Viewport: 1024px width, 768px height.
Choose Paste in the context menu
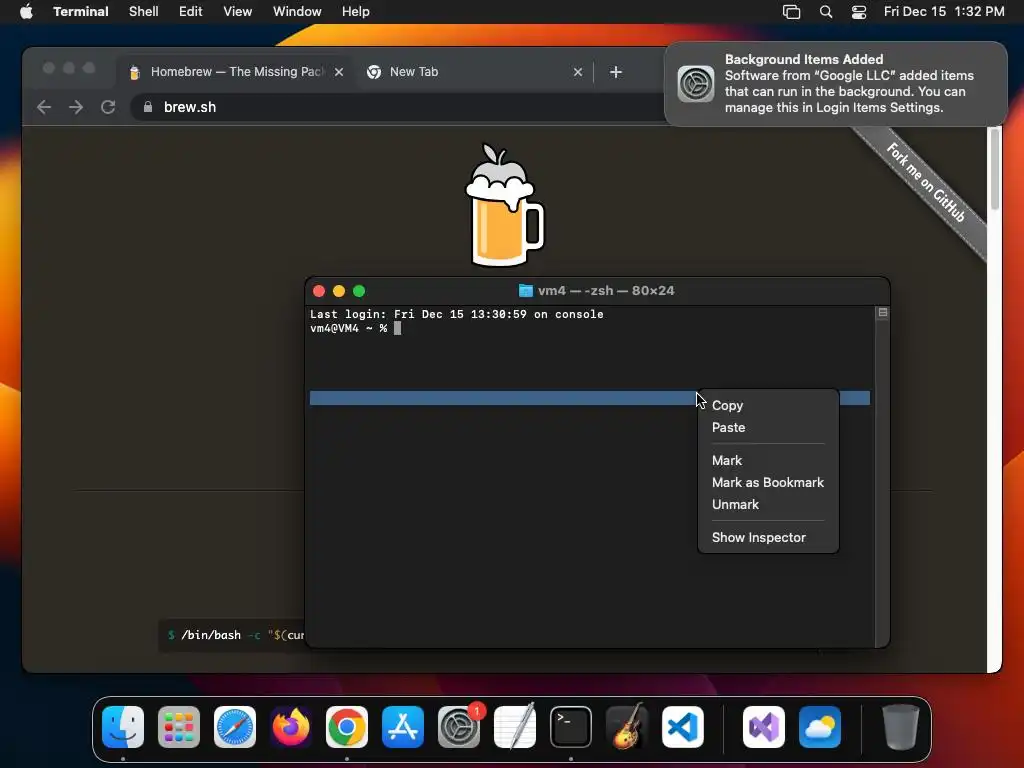(x=768, y=428)
